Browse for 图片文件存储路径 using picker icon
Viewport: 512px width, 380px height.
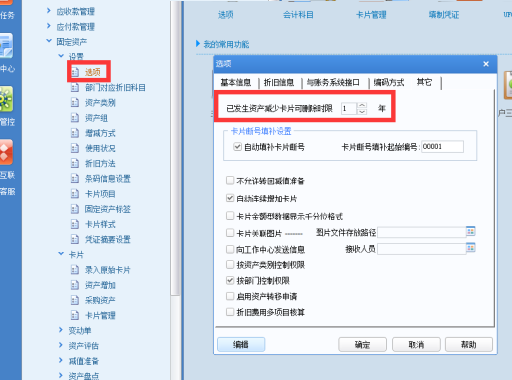pos(470,232)
